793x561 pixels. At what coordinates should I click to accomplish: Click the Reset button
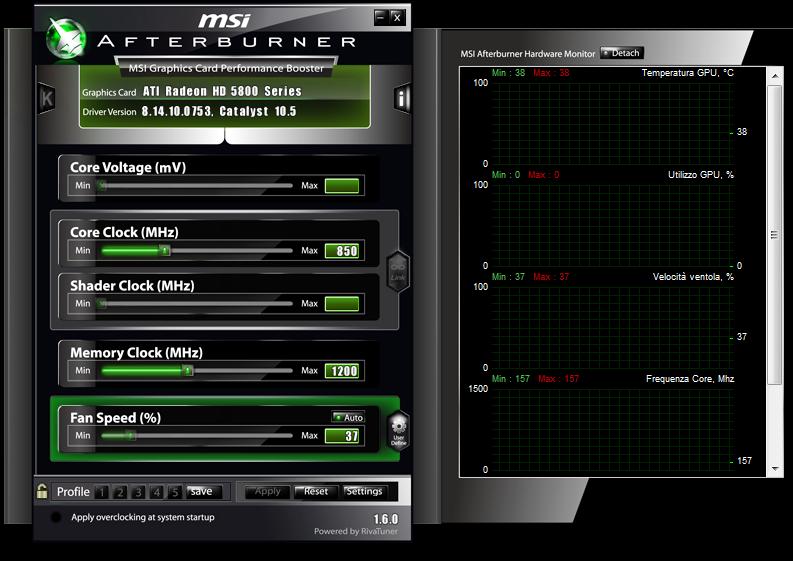tap(316, 492)
